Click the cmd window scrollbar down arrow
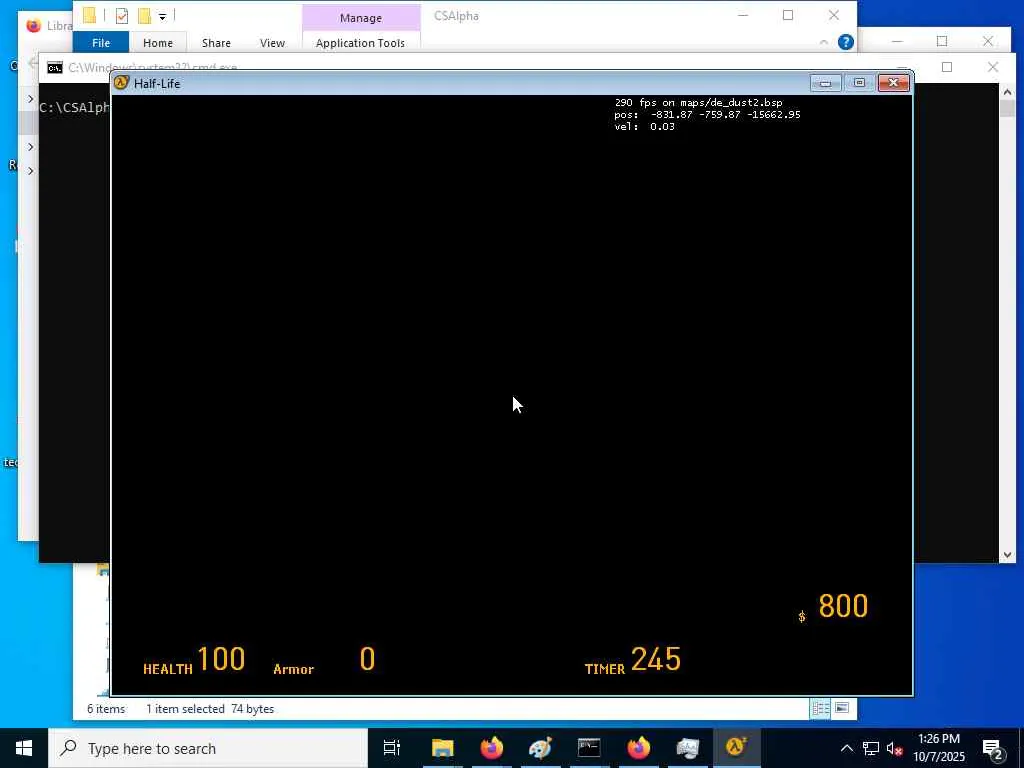 click(1006, 554)
